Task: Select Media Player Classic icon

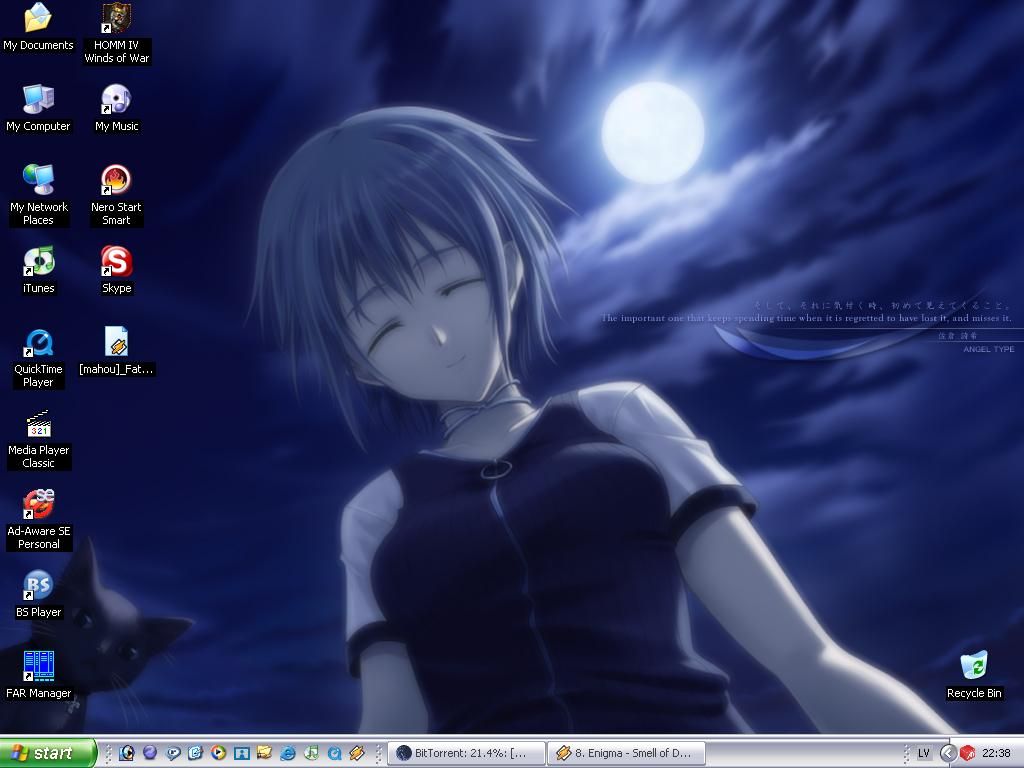Action: coord(38,424)
